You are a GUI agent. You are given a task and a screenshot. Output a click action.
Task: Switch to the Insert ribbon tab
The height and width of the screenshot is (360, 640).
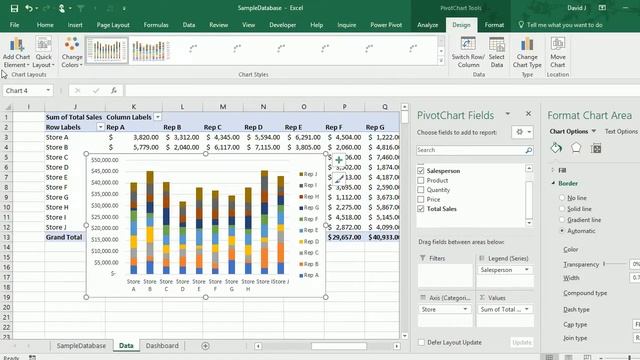pyautogui.click(x=75, y=25)
